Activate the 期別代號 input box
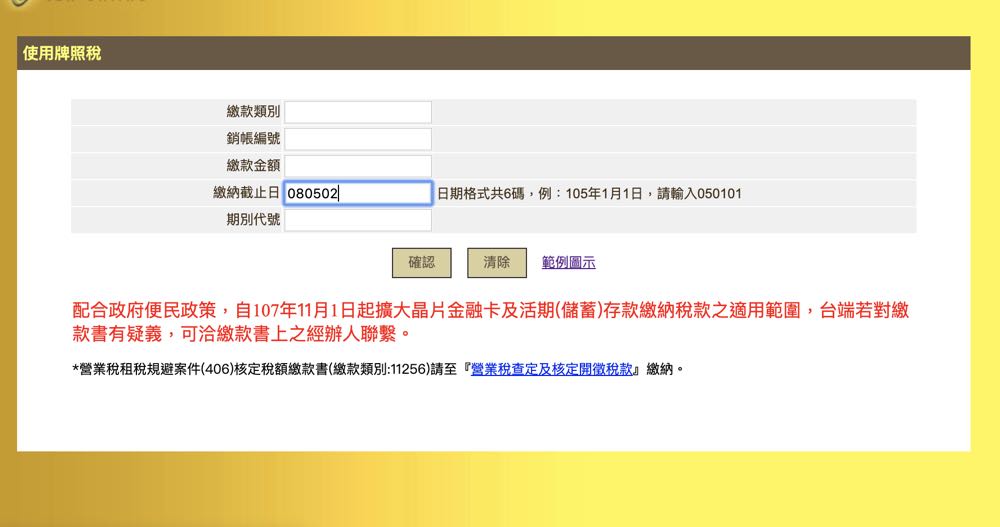1000x527 pixels. point(358,220)
